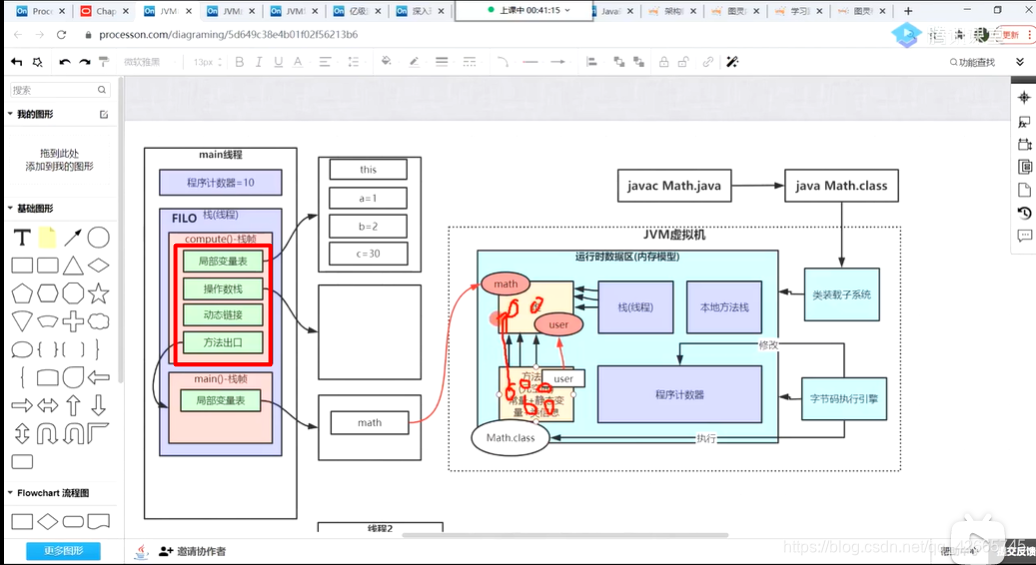Select the Text shape tool

[x=22, y=237]
